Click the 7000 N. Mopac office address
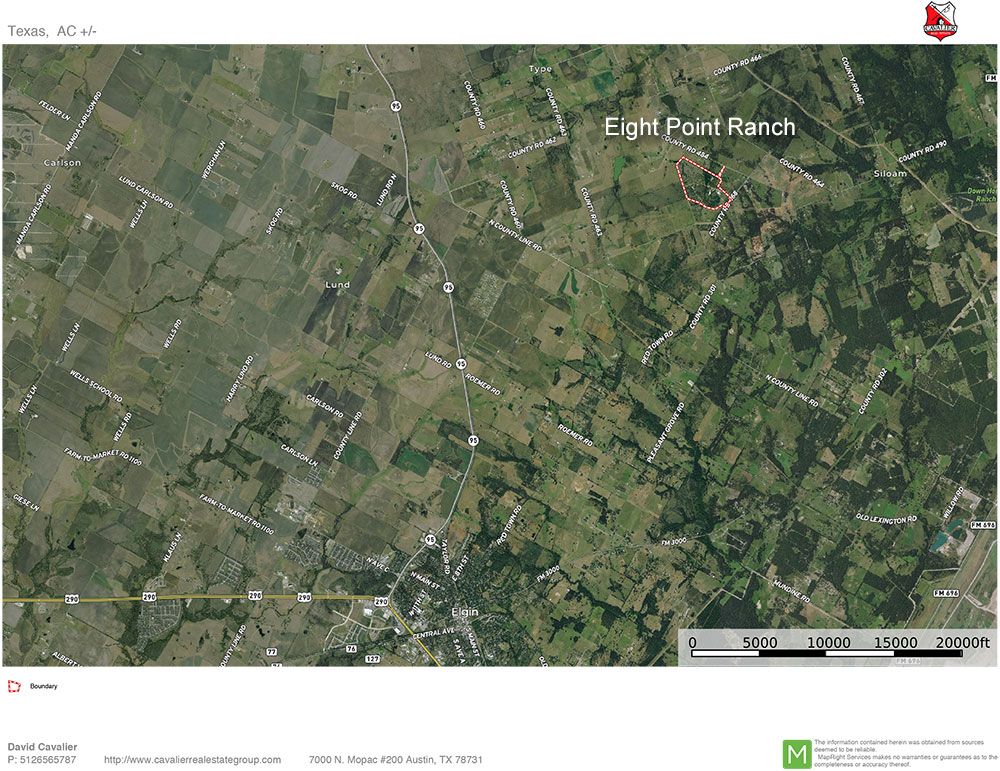 click(x=395, y=760)
